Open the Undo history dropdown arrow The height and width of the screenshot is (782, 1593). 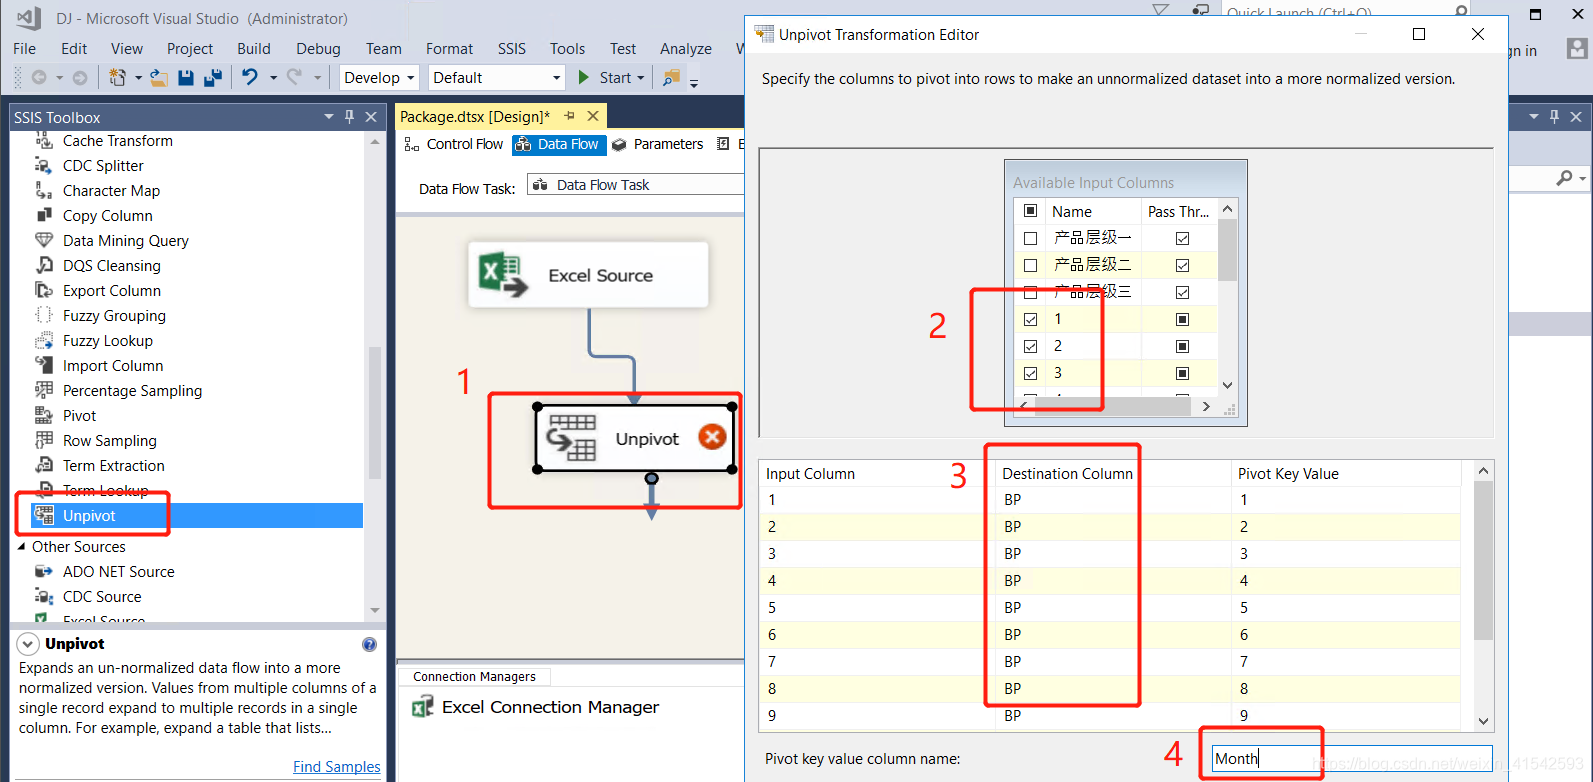pos(273,77)
